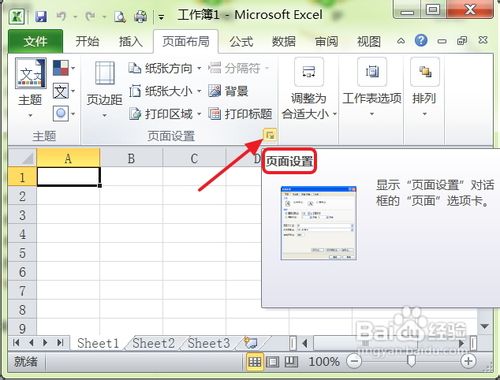Select row 5 header
500x380 pixels.
coord(22,253)
